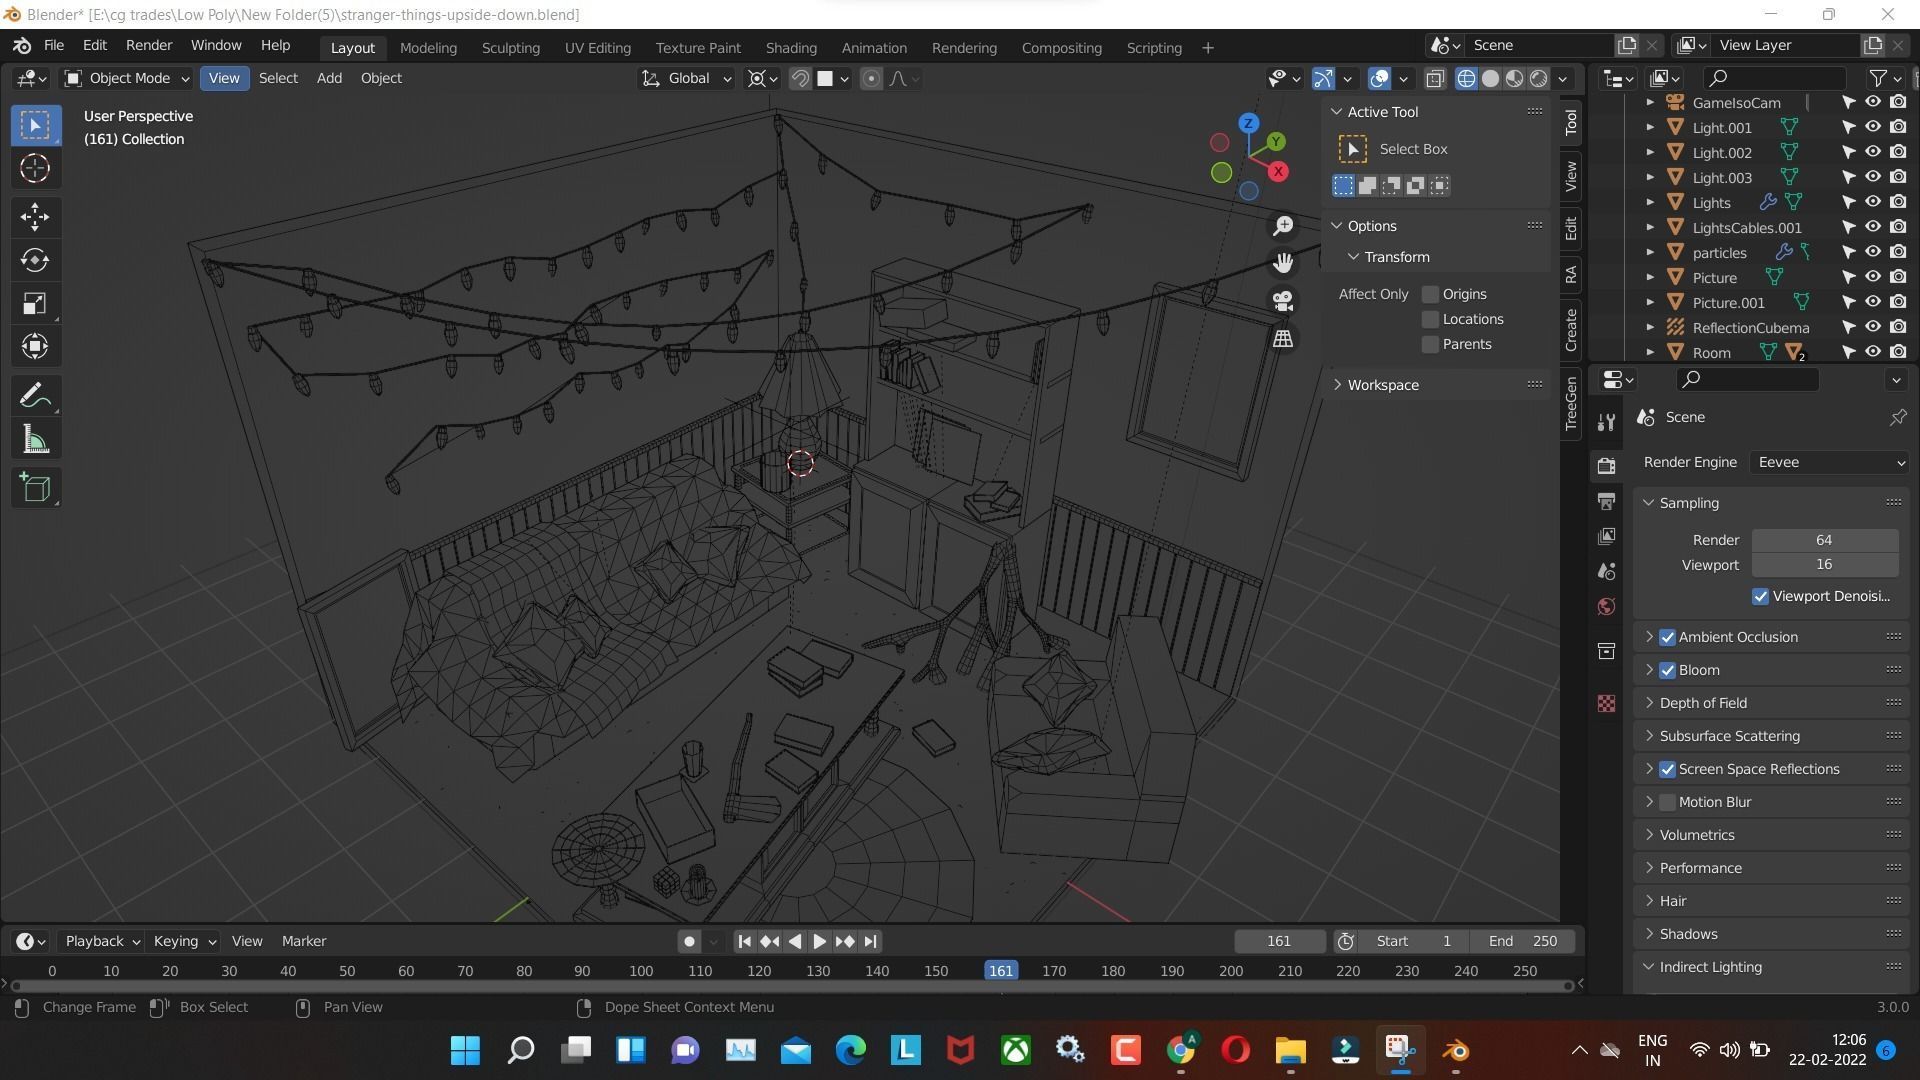Expand the Depth of Field panel
Screen dimensions: 1920x1080
click(1702, 703)
